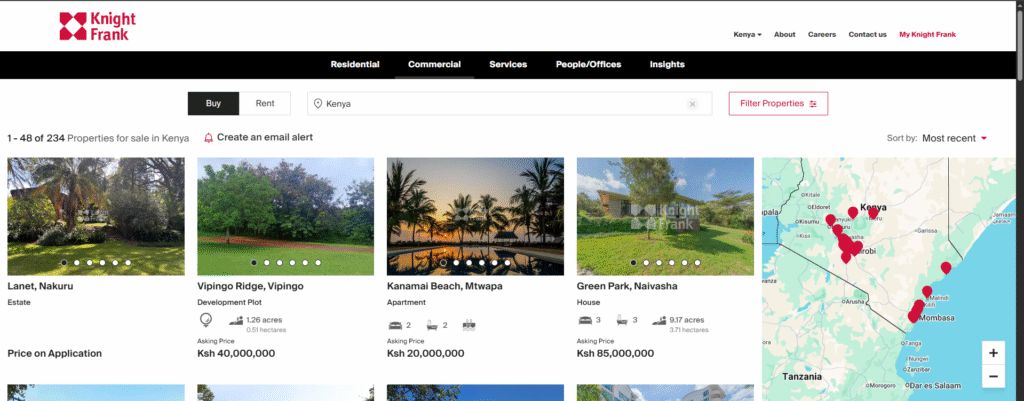Switch to the Rent option
The height and width of the screenshot is (401, 1024).
tap(265, 103)
